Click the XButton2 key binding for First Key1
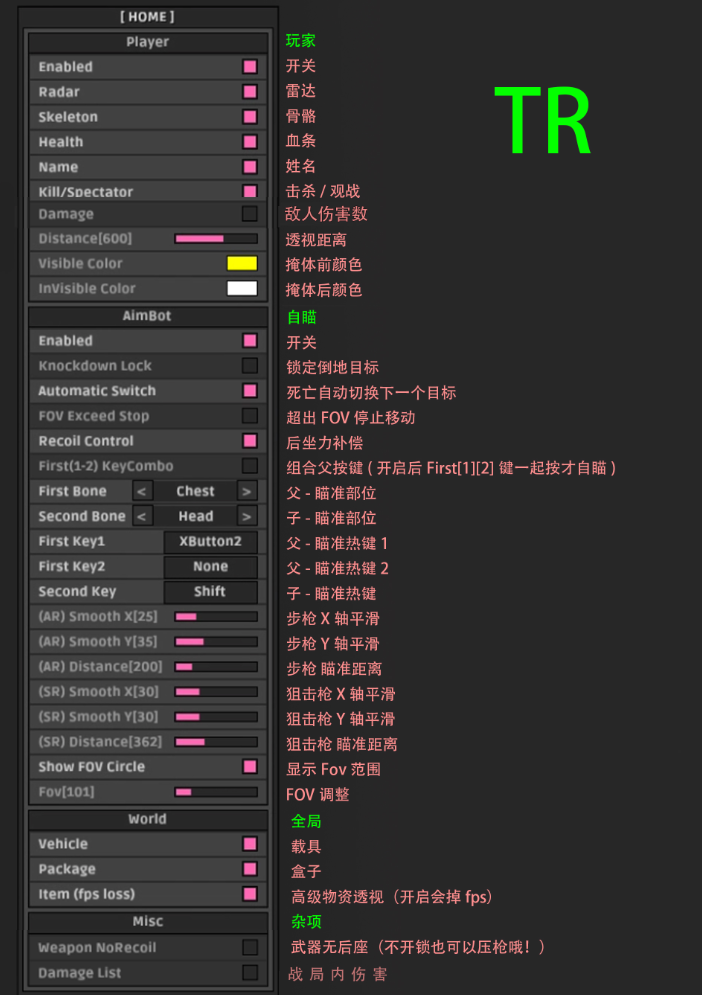 (x=211, y=541)
